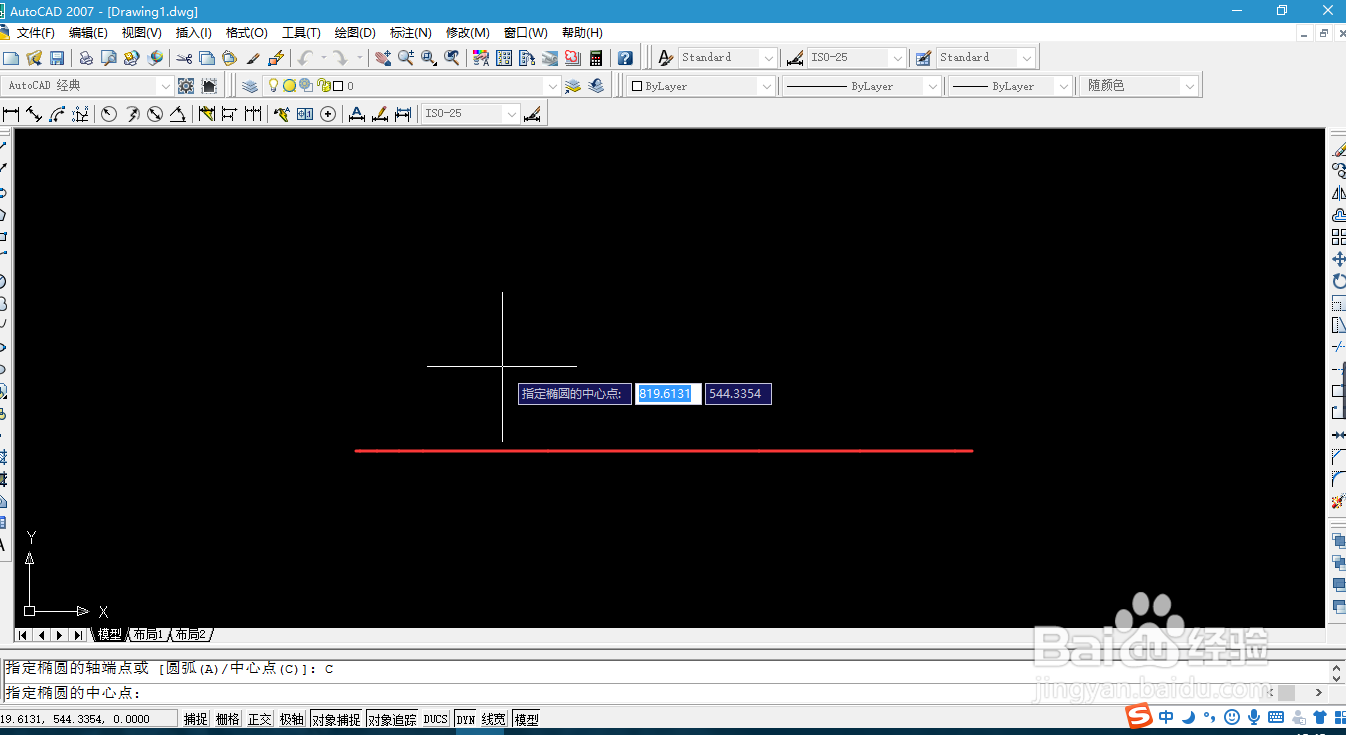Image resolution: width=1346 pixels, height=735 pixels.
Task: Select the Match Properties brush icon
Action: pos(253,58)
